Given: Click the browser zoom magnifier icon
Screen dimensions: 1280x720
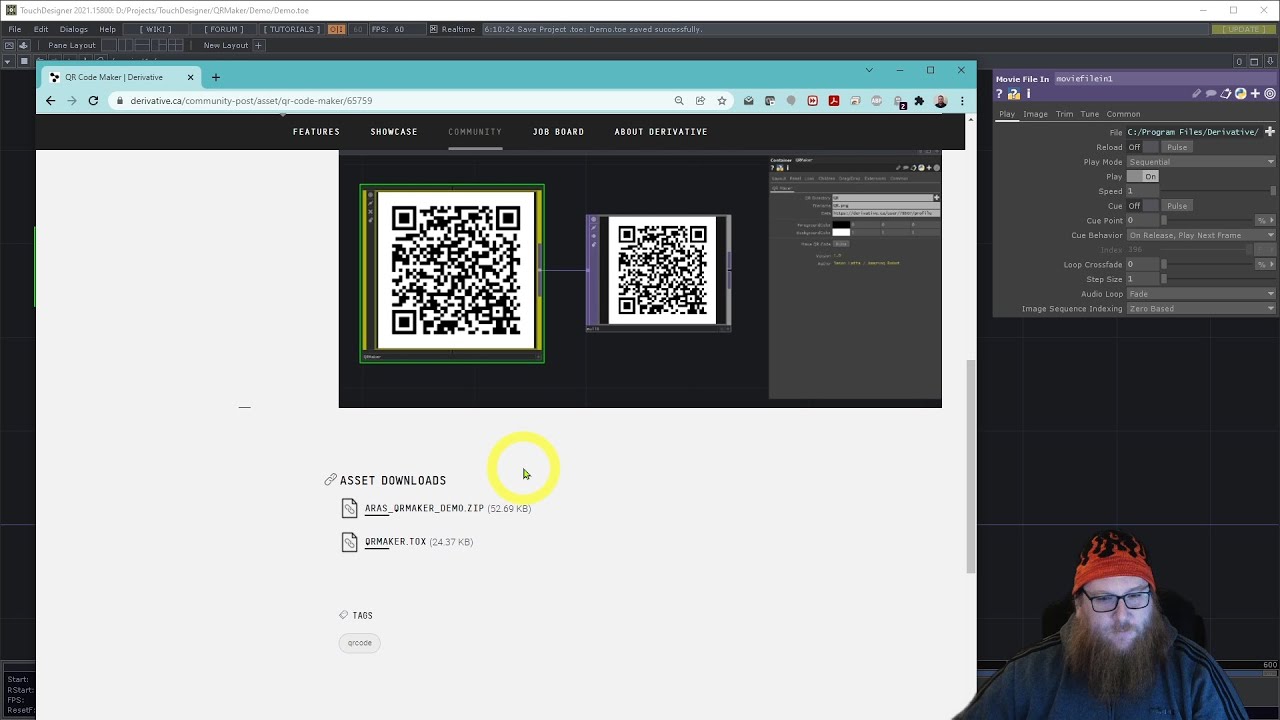Looking at the screenshot, I should click(x=679, y=101).
